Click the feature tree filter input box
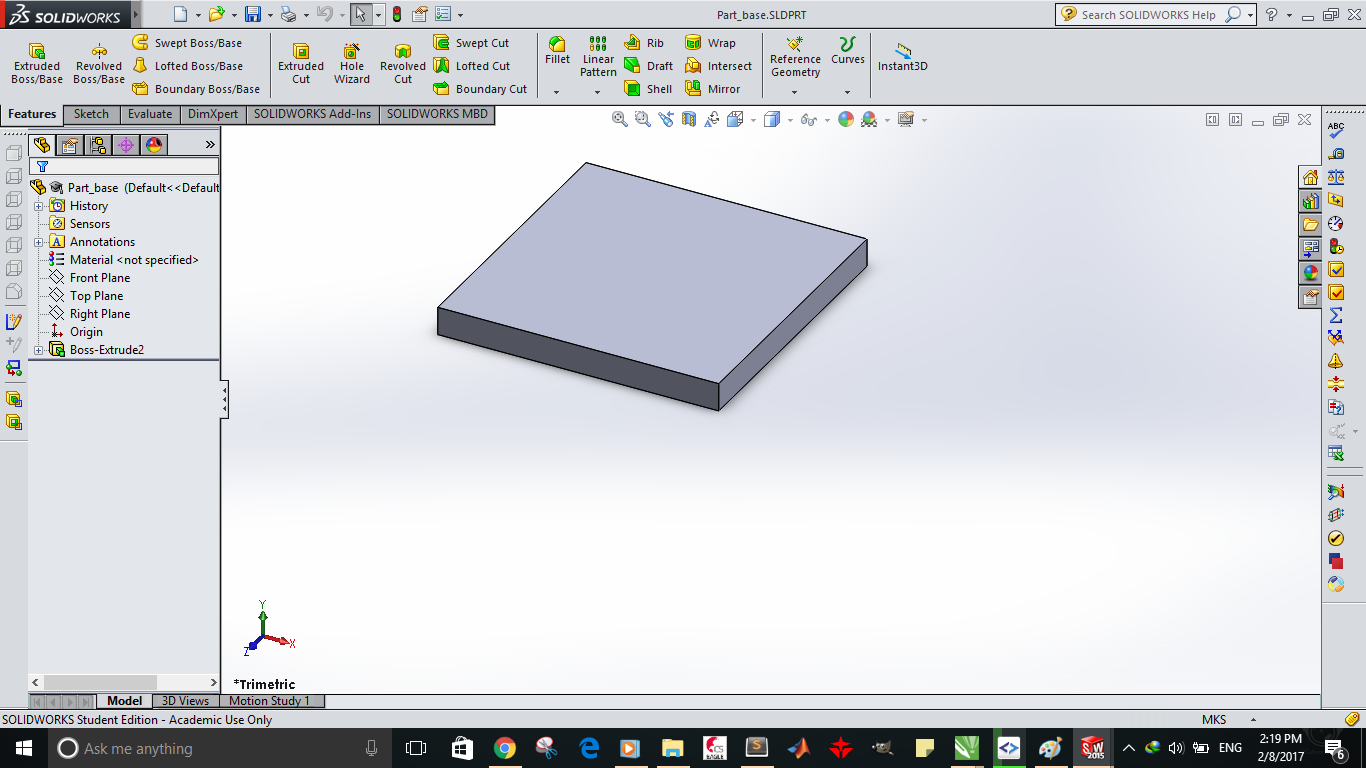1366x768 pixels. click(x=124, y=167)
